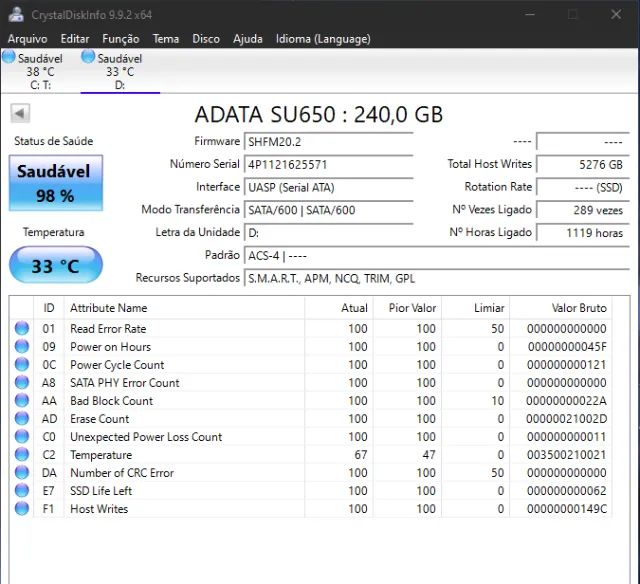Viewport: 640px width, 584px height.
Task: Click the ID column header
Action: point(49,308)
